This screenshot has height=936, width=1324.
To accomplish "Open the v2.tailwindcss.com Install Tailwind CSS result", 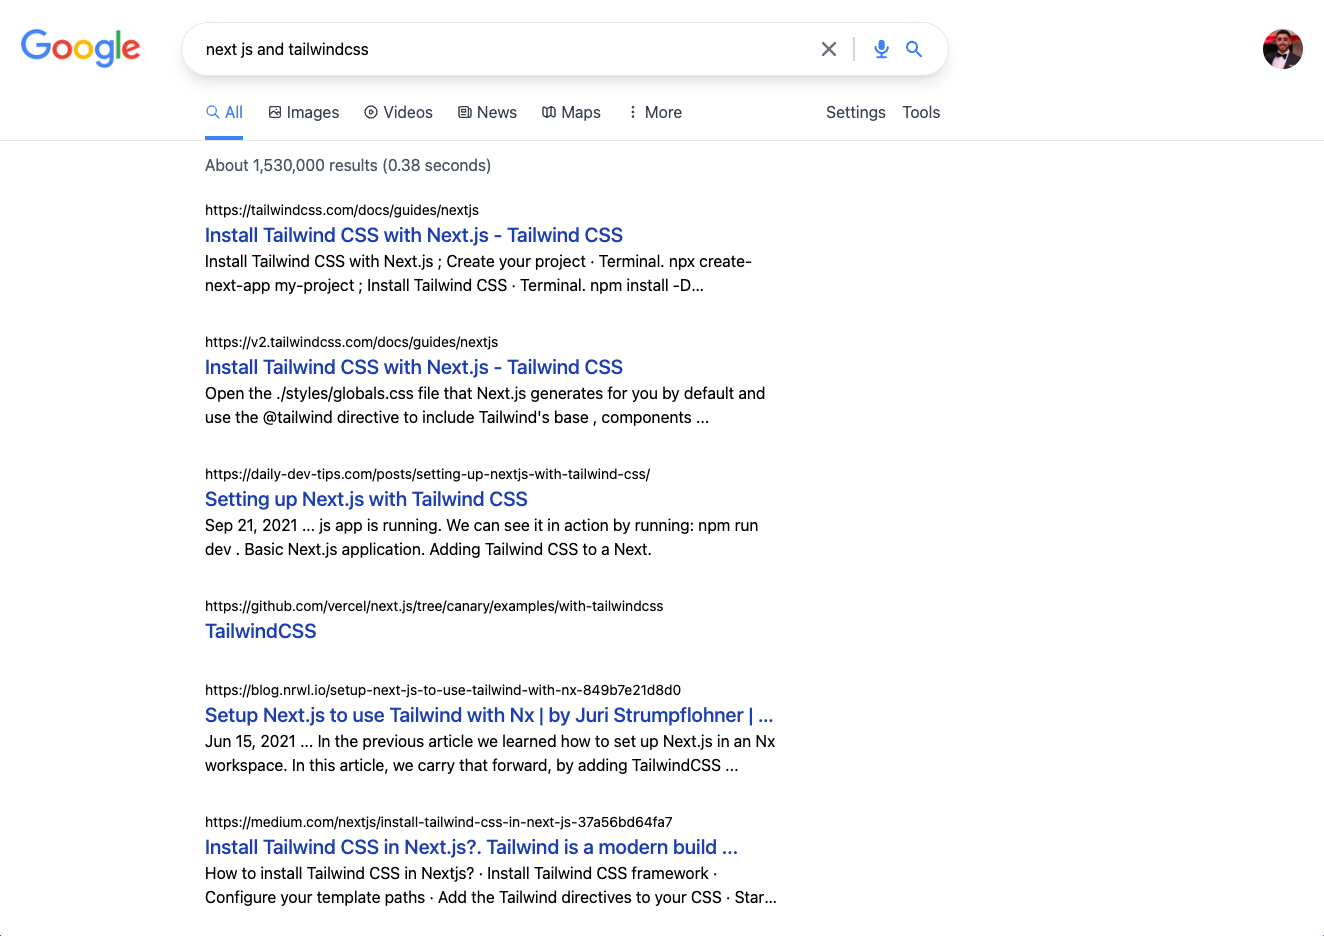I will click(x=414, y=367).
